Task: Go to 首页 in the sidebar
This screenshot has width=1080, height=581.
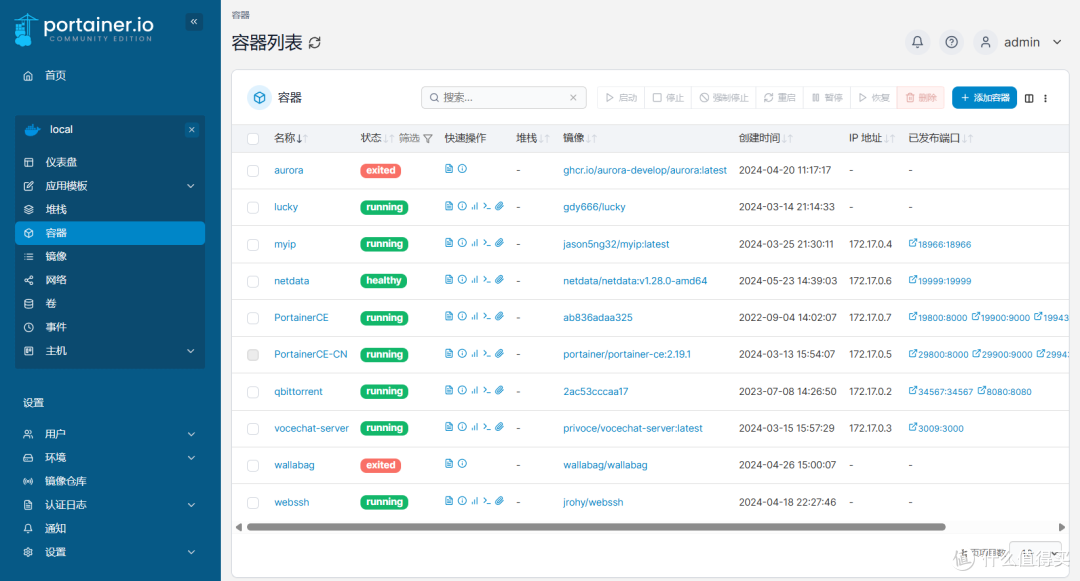Action: pyautogui.click(x=55, y=75)
